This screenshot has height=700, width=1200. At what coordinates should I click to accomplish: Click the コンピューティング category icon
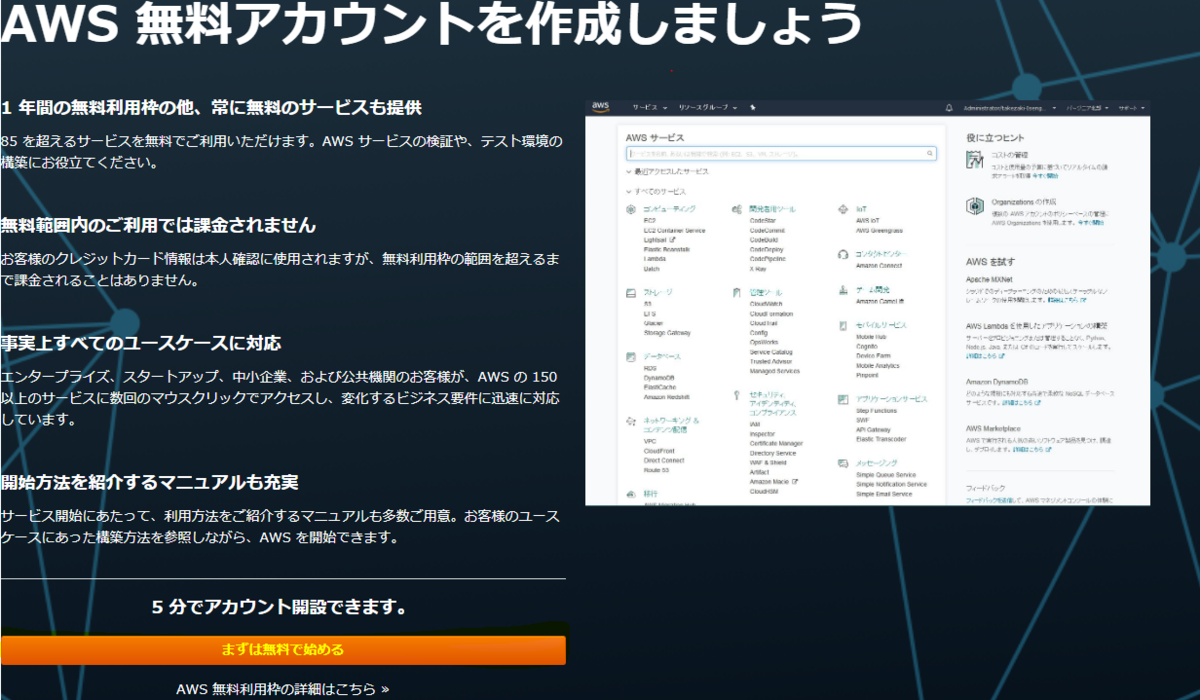pyautogui.click(x=631, y=209)
